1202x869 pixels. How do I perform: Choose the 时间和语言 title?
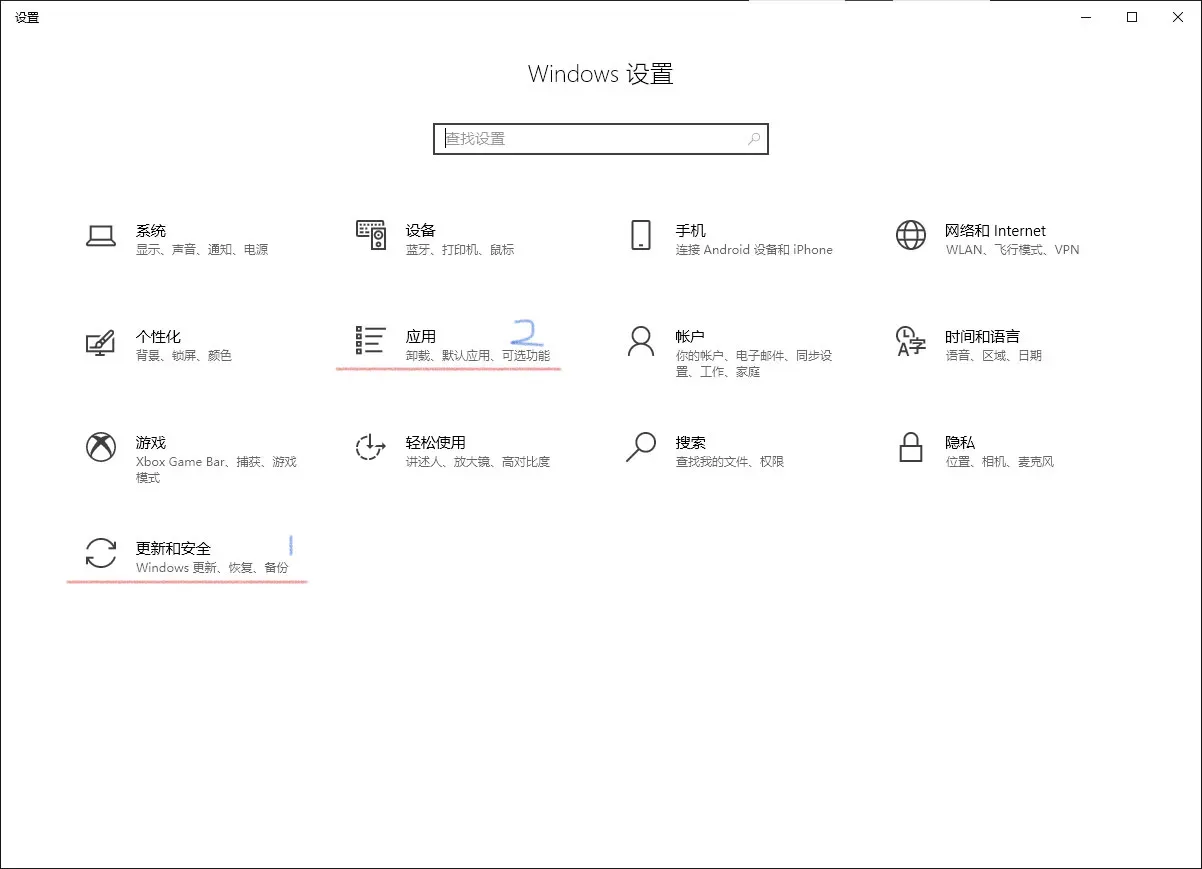983,337
